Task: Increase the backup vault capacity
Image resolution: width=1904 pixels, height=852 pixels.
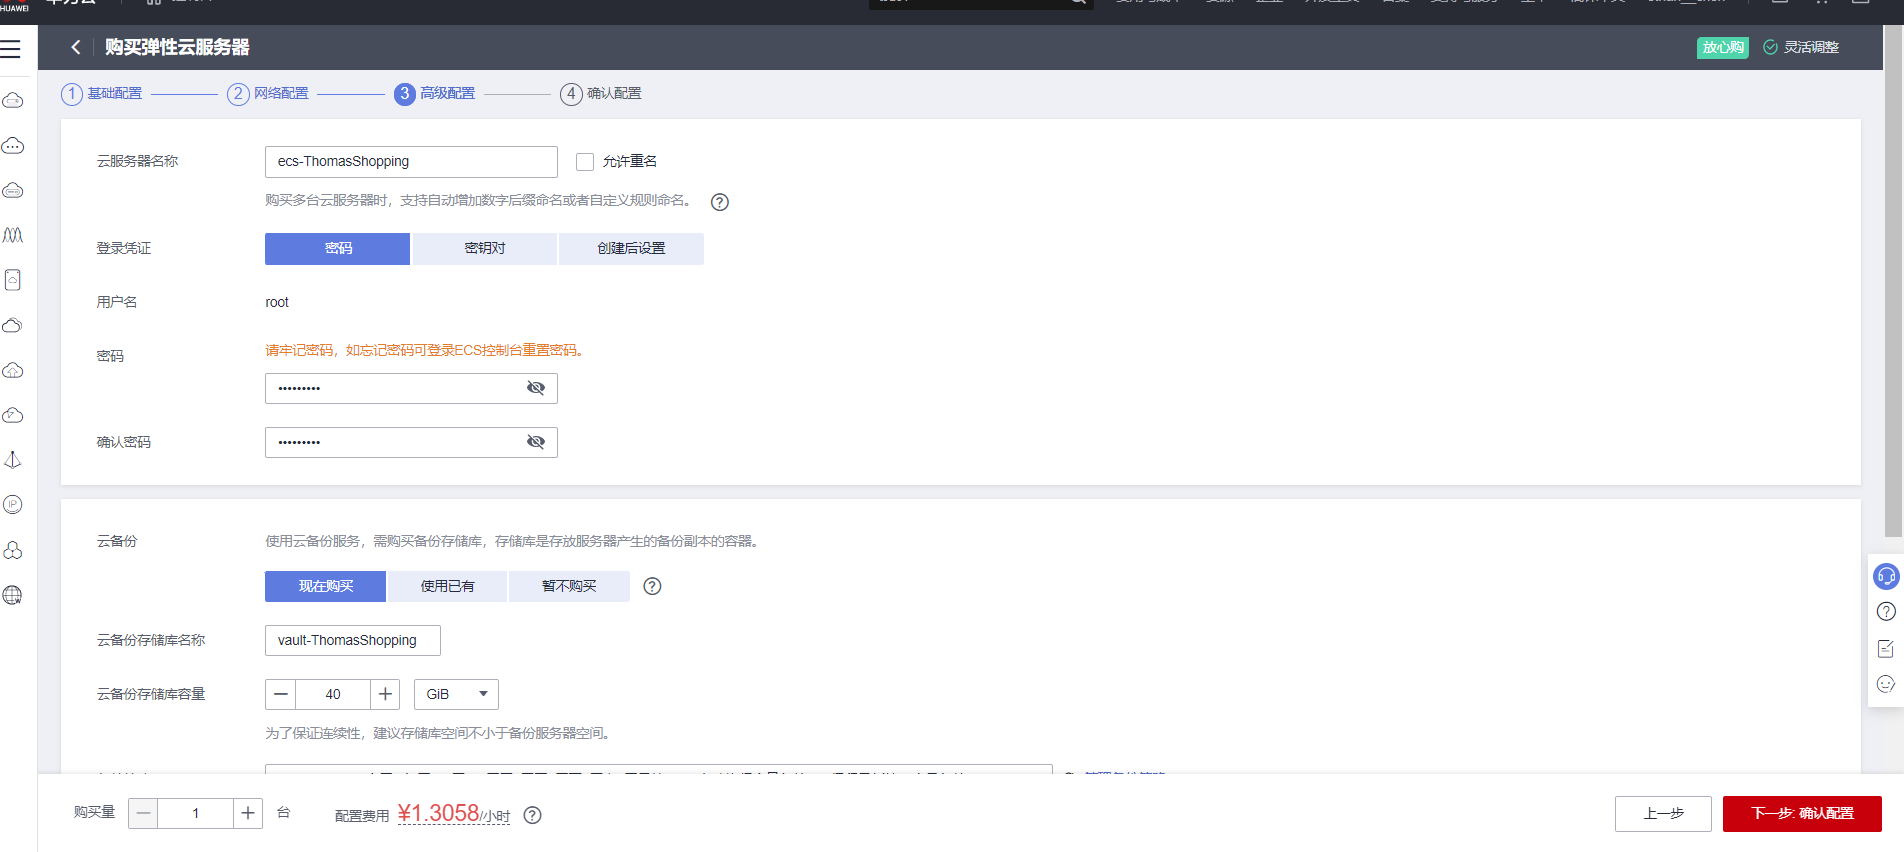Action: pyautogui.click(x=385, y=694)
